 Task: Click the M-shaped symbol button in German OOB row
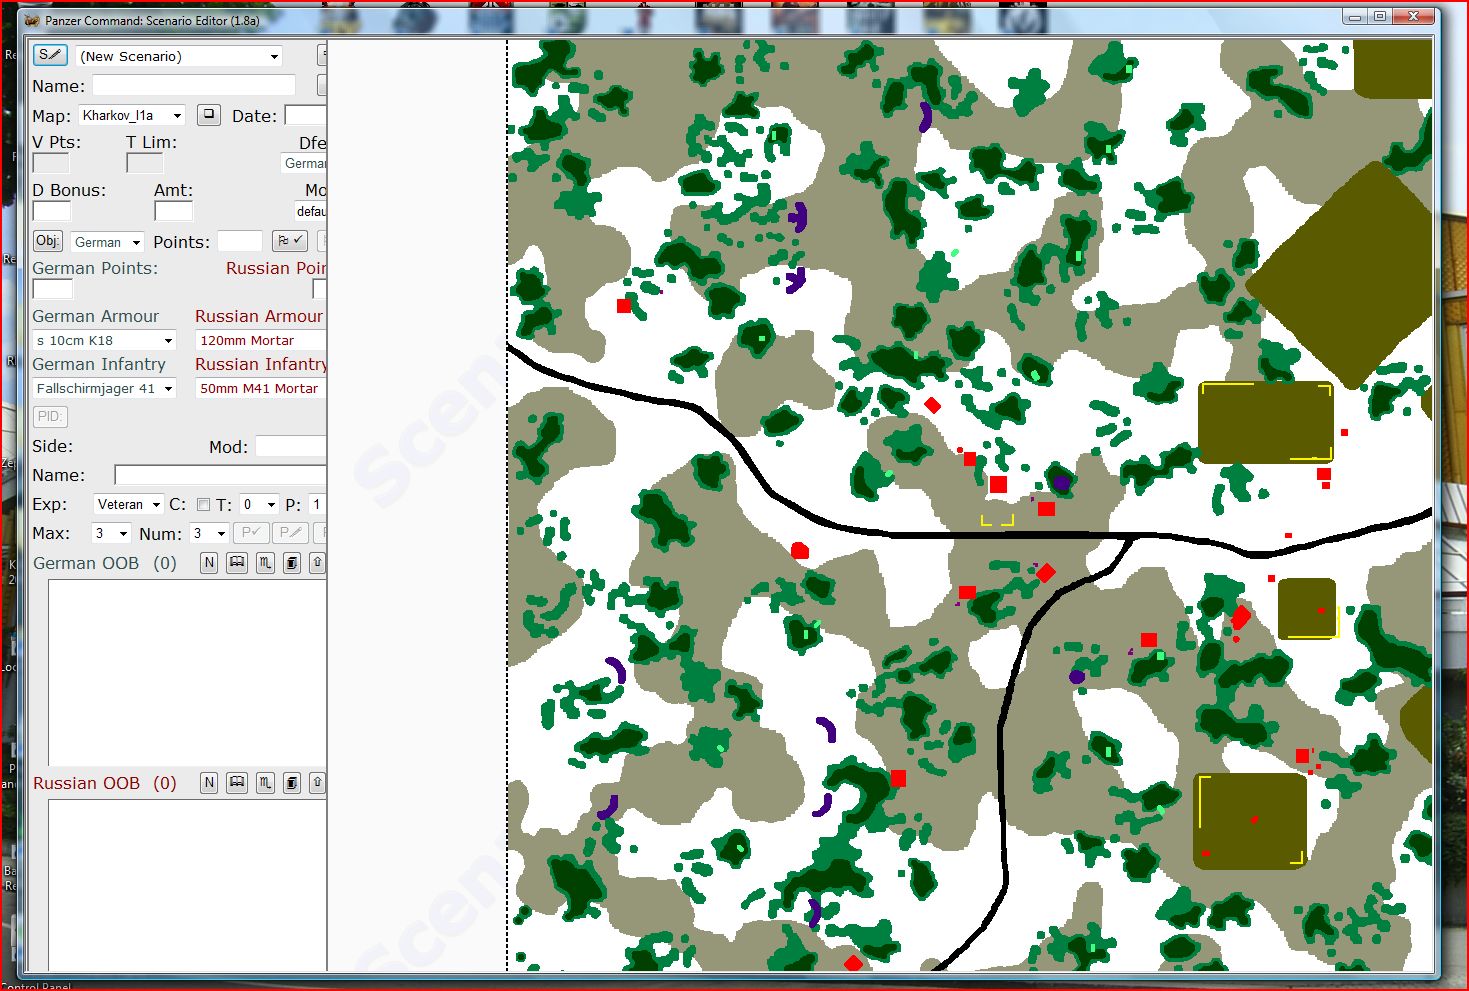[265, 563]
